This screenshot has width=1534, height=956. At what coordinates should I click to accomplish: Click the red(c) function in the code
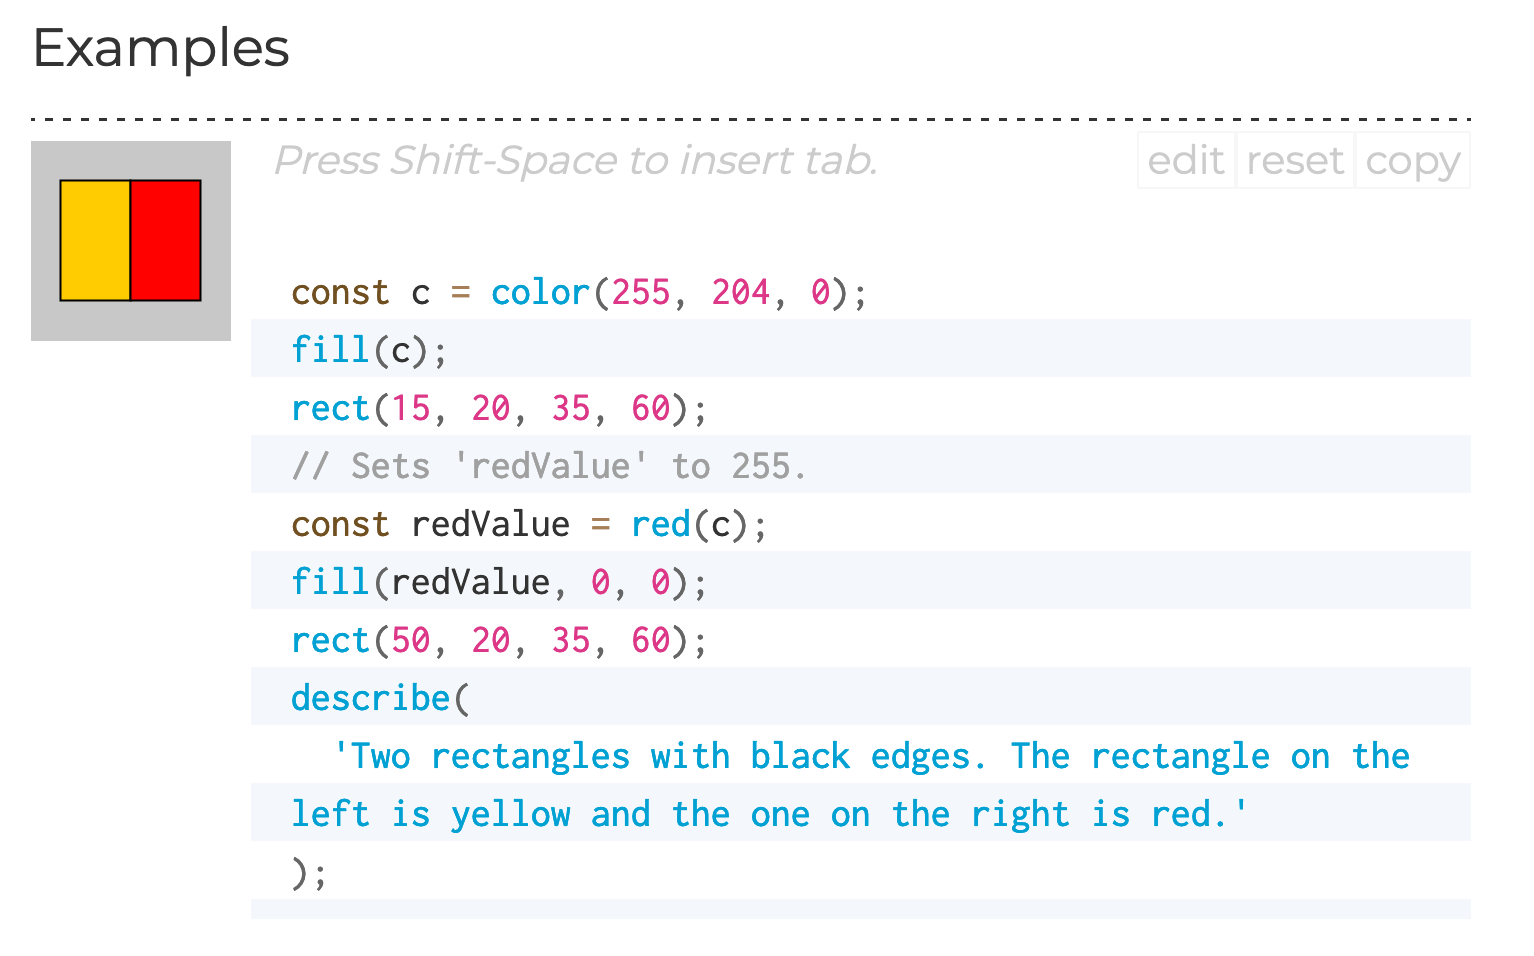(x=660, y=523)
